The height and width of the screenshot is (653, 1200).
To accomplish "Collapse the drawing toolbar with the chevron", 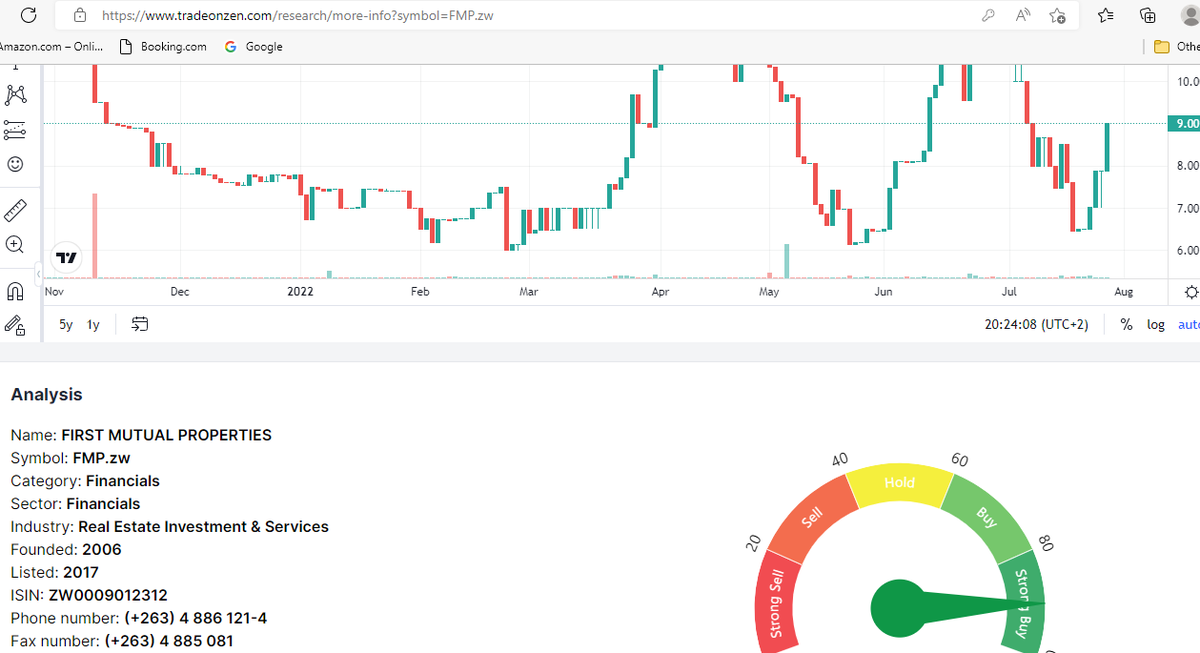I will [x=37, y=271].
